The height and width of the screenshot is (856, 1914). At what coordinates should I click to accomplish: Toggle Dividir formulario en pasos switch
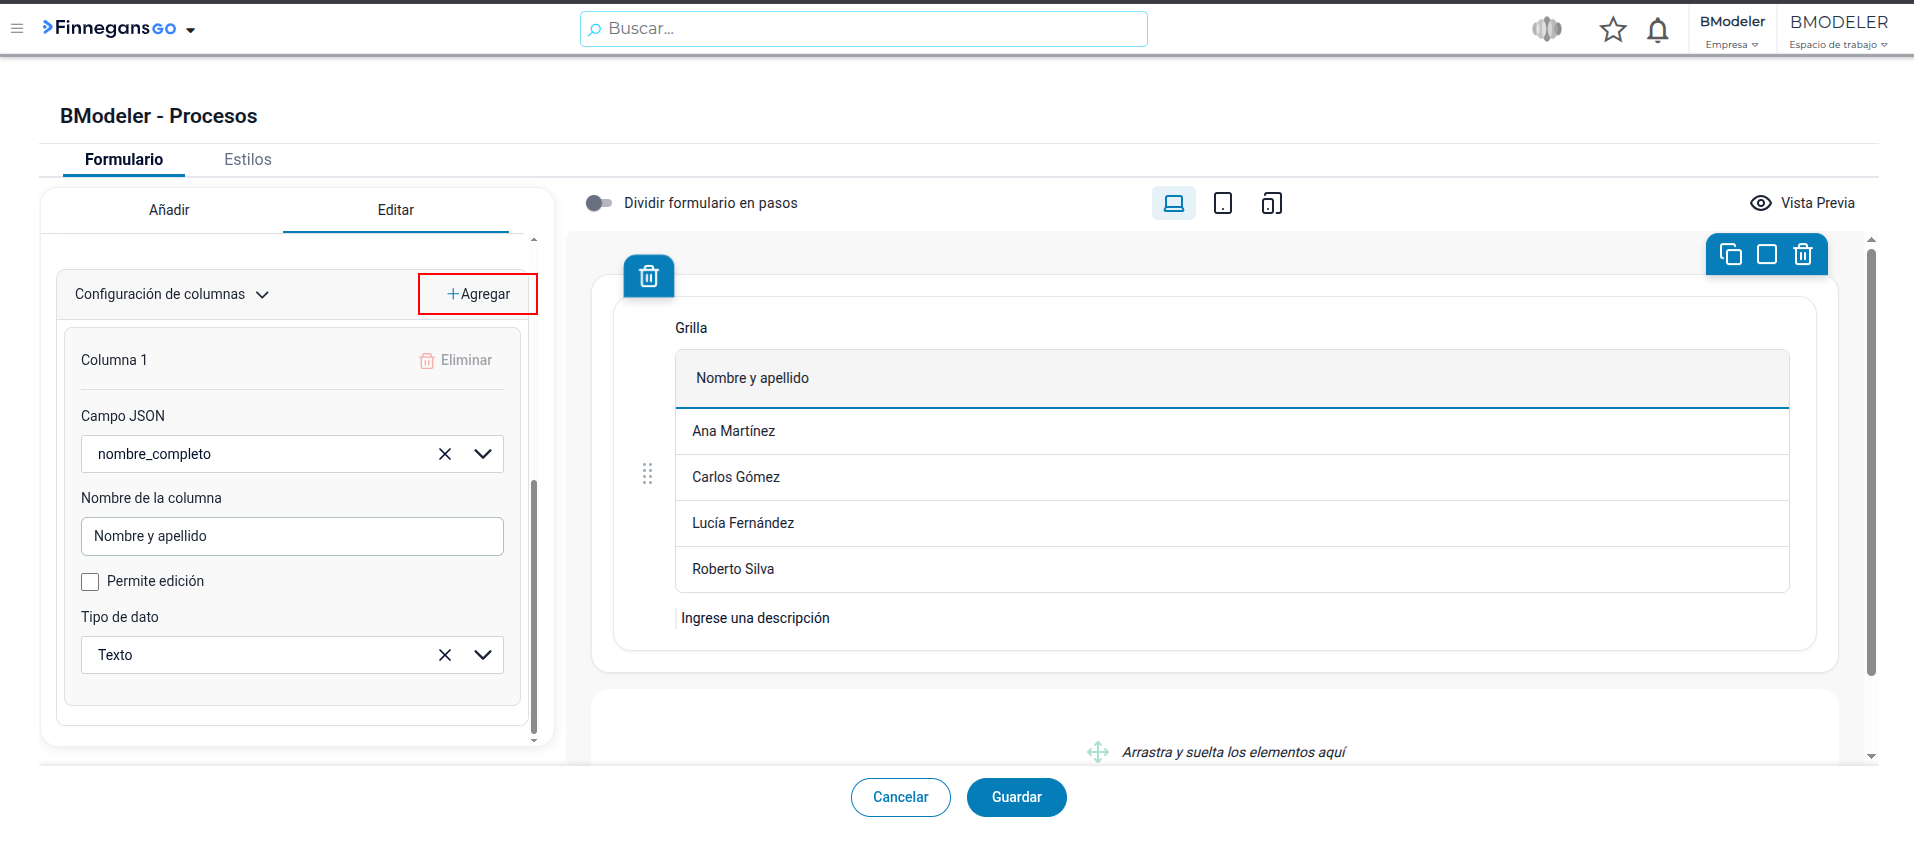coord(599,203)
